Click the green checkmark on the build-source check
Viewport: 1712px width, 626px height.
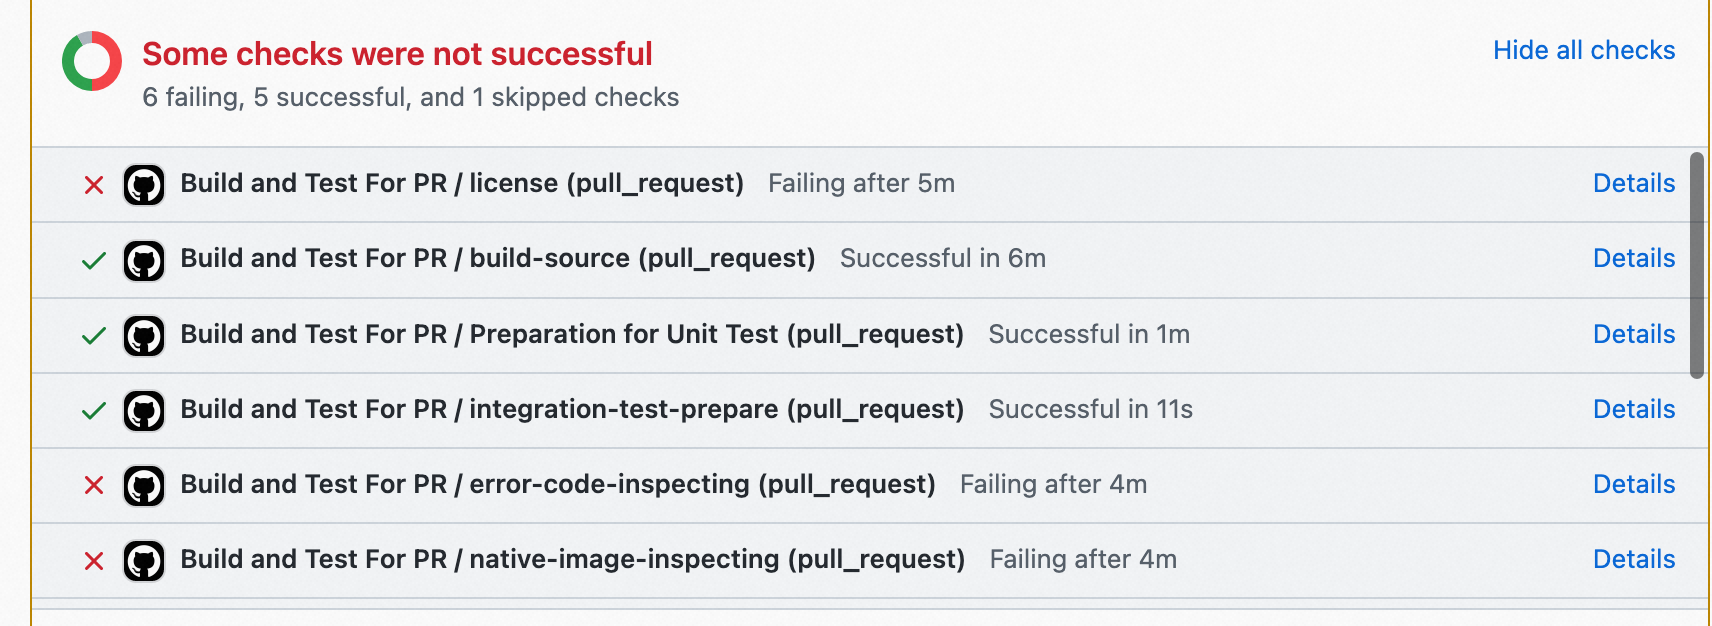pyautogui.click(x=94, y=261)
